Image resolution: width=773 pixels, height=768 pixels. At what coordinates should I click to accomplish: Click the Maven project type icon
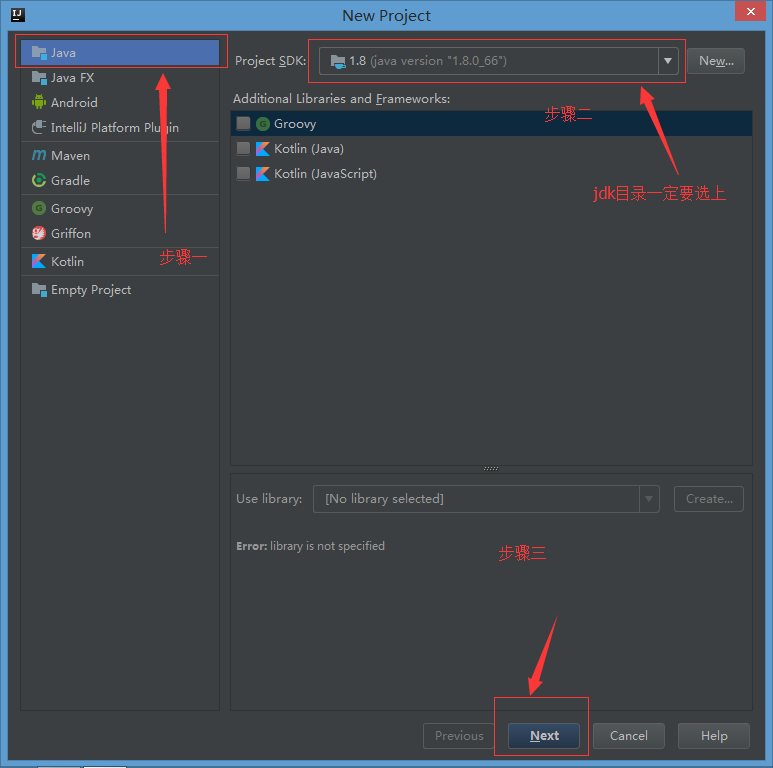(39, 155)
